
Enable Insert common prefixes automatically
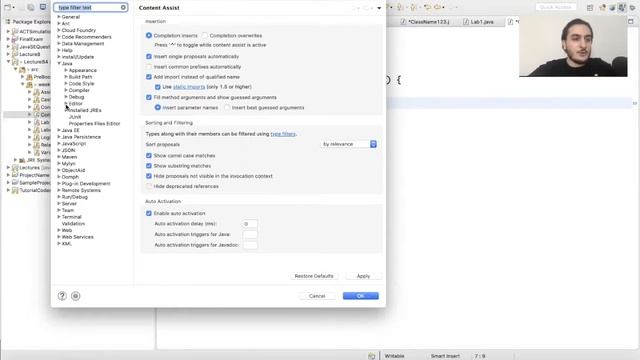click(149, 67)
